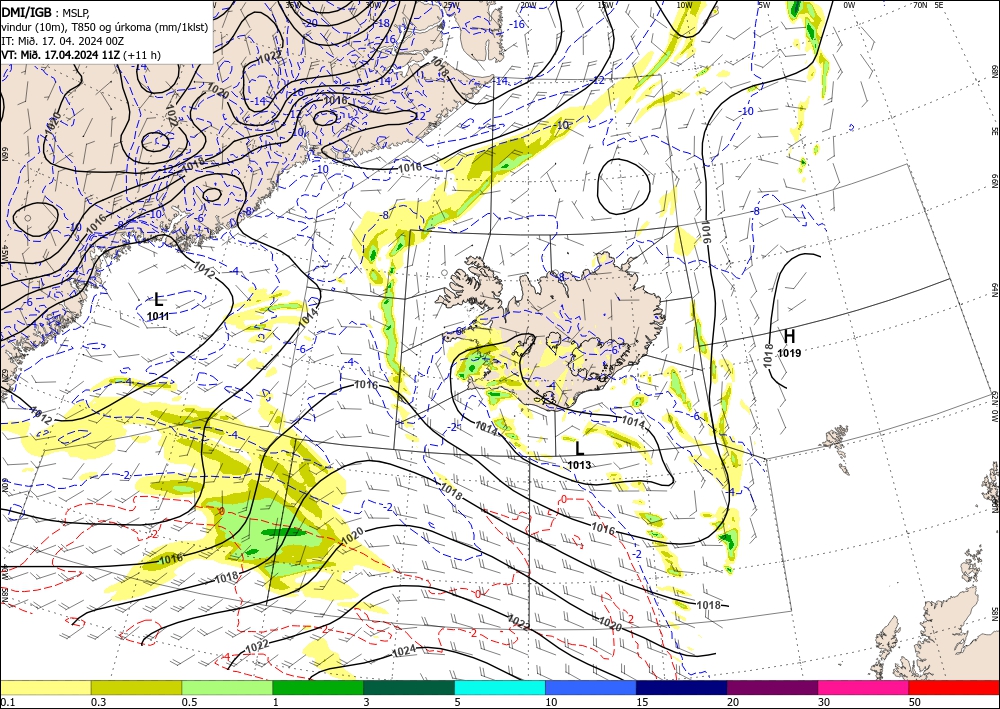Pick the blue 10–15 legend swatch
The height and width of the screenshot is (709, 1000).
(591, 687)
